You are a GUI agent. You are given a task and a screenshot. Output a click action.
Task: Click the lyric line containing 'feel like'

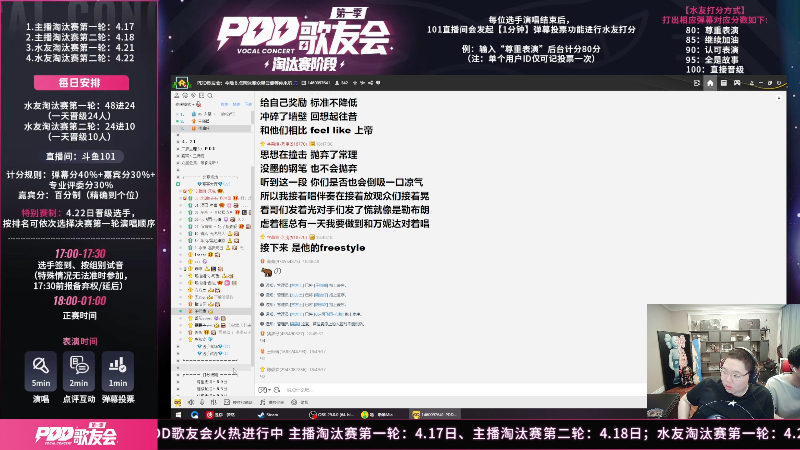pyautogui.click(x=316, y=130)
